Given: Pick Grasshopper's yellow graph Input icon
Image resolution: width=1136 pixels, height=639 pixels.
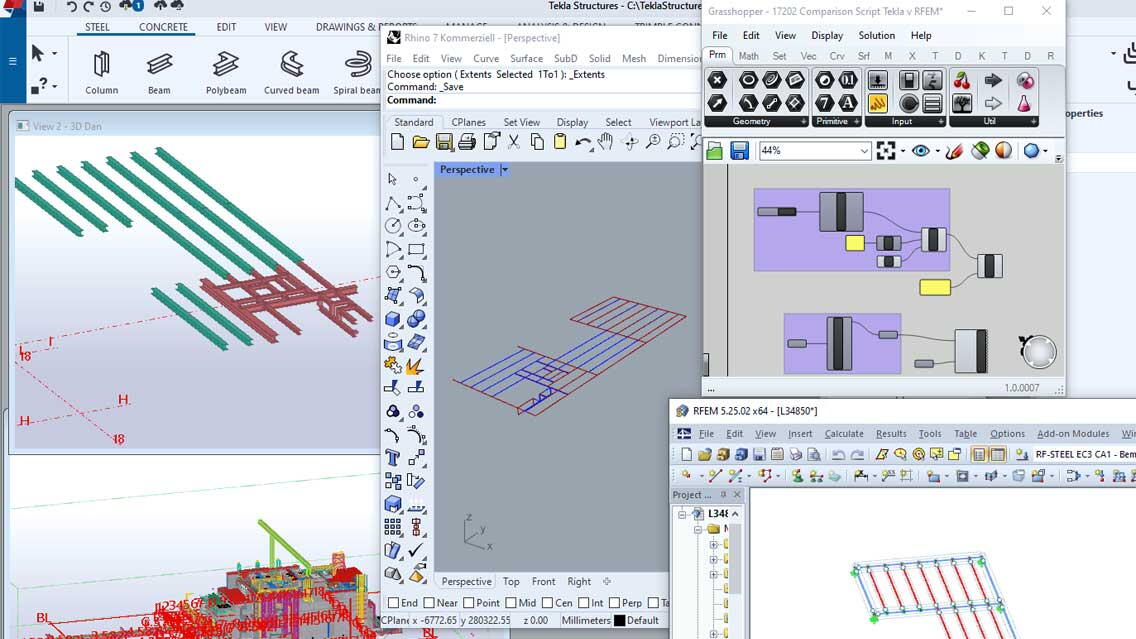Looking at the screenshot, I should click(x=877, y=104).
